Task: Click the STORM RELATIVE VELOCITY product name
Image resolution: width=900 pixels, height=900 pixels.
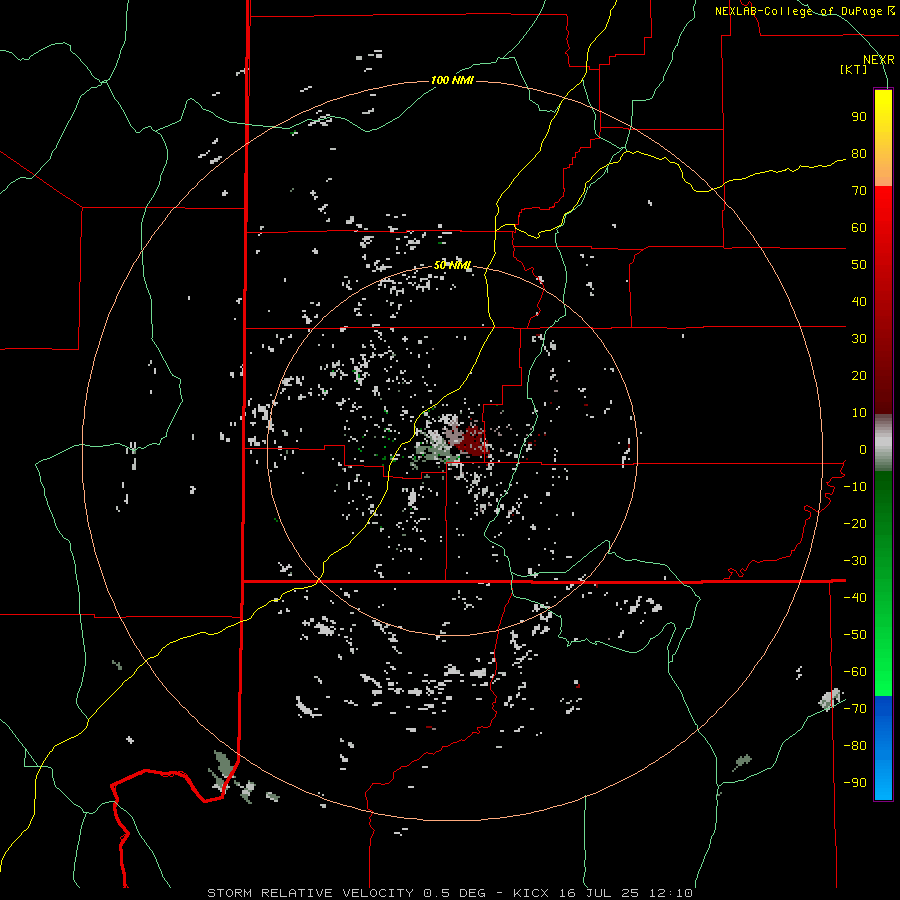Action: tap(310, 893)
